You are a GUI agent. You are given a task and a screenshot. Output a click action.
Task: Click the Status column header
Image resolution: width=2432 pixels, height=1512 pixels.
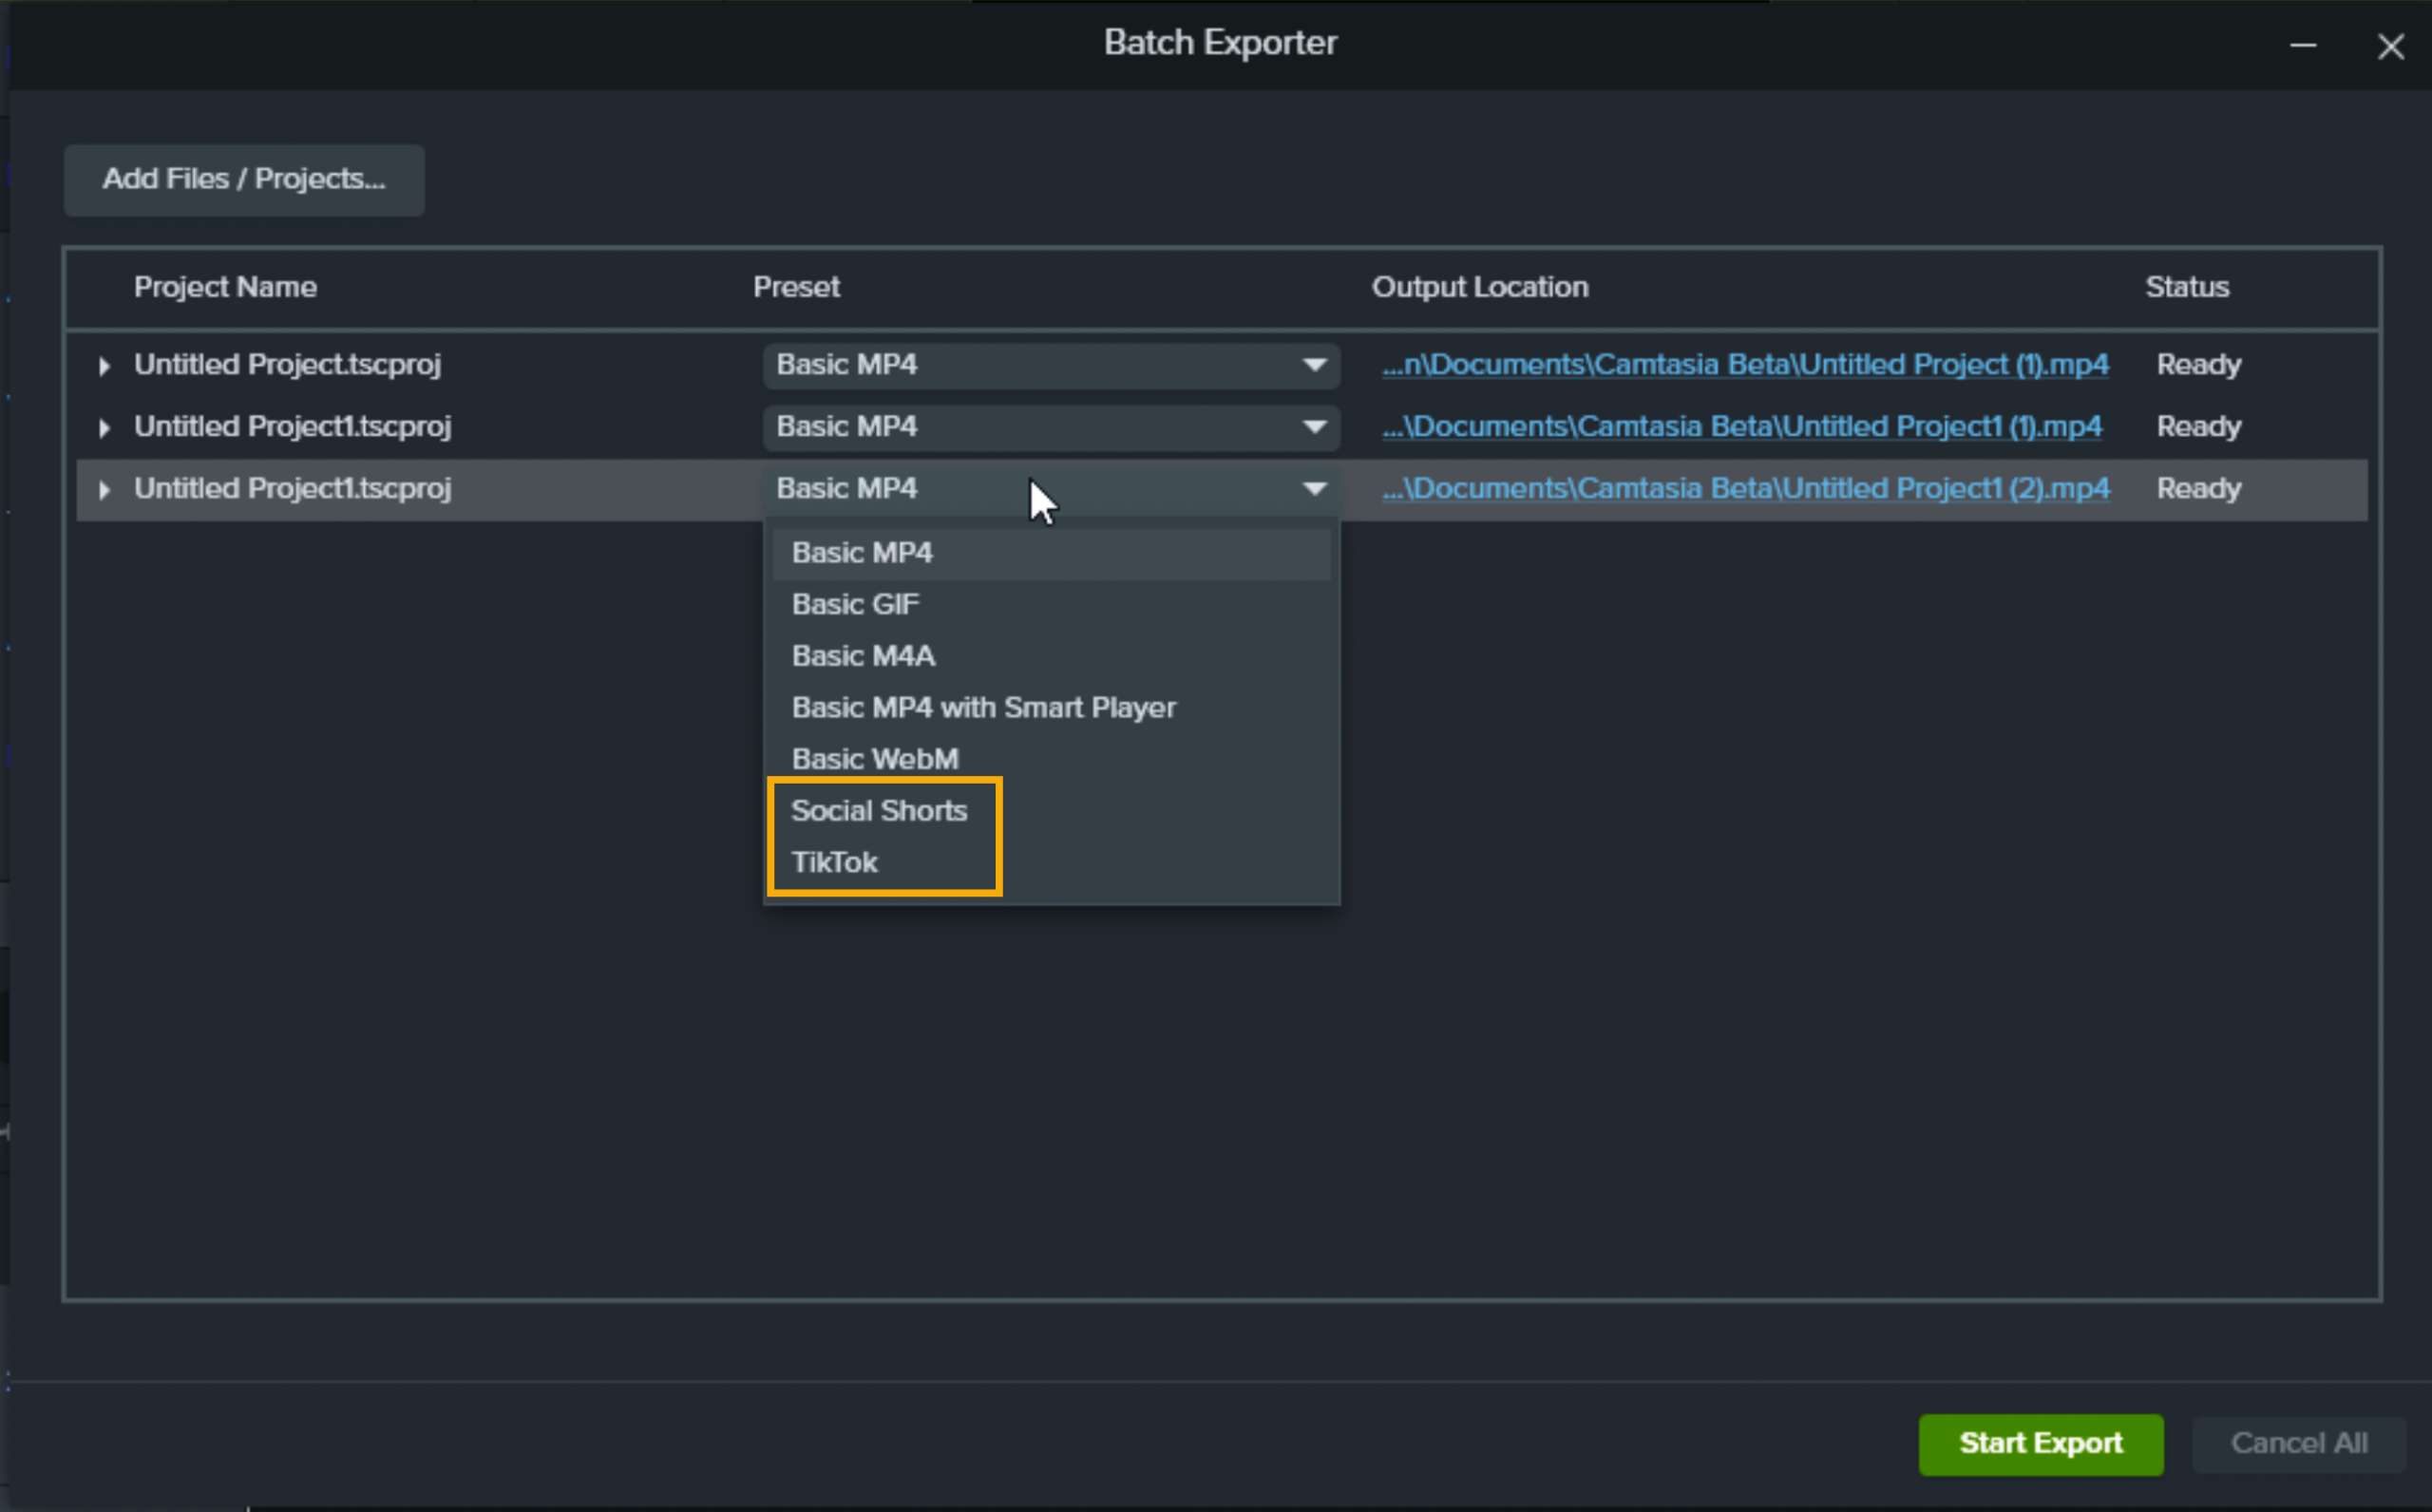coord(2187,288)
